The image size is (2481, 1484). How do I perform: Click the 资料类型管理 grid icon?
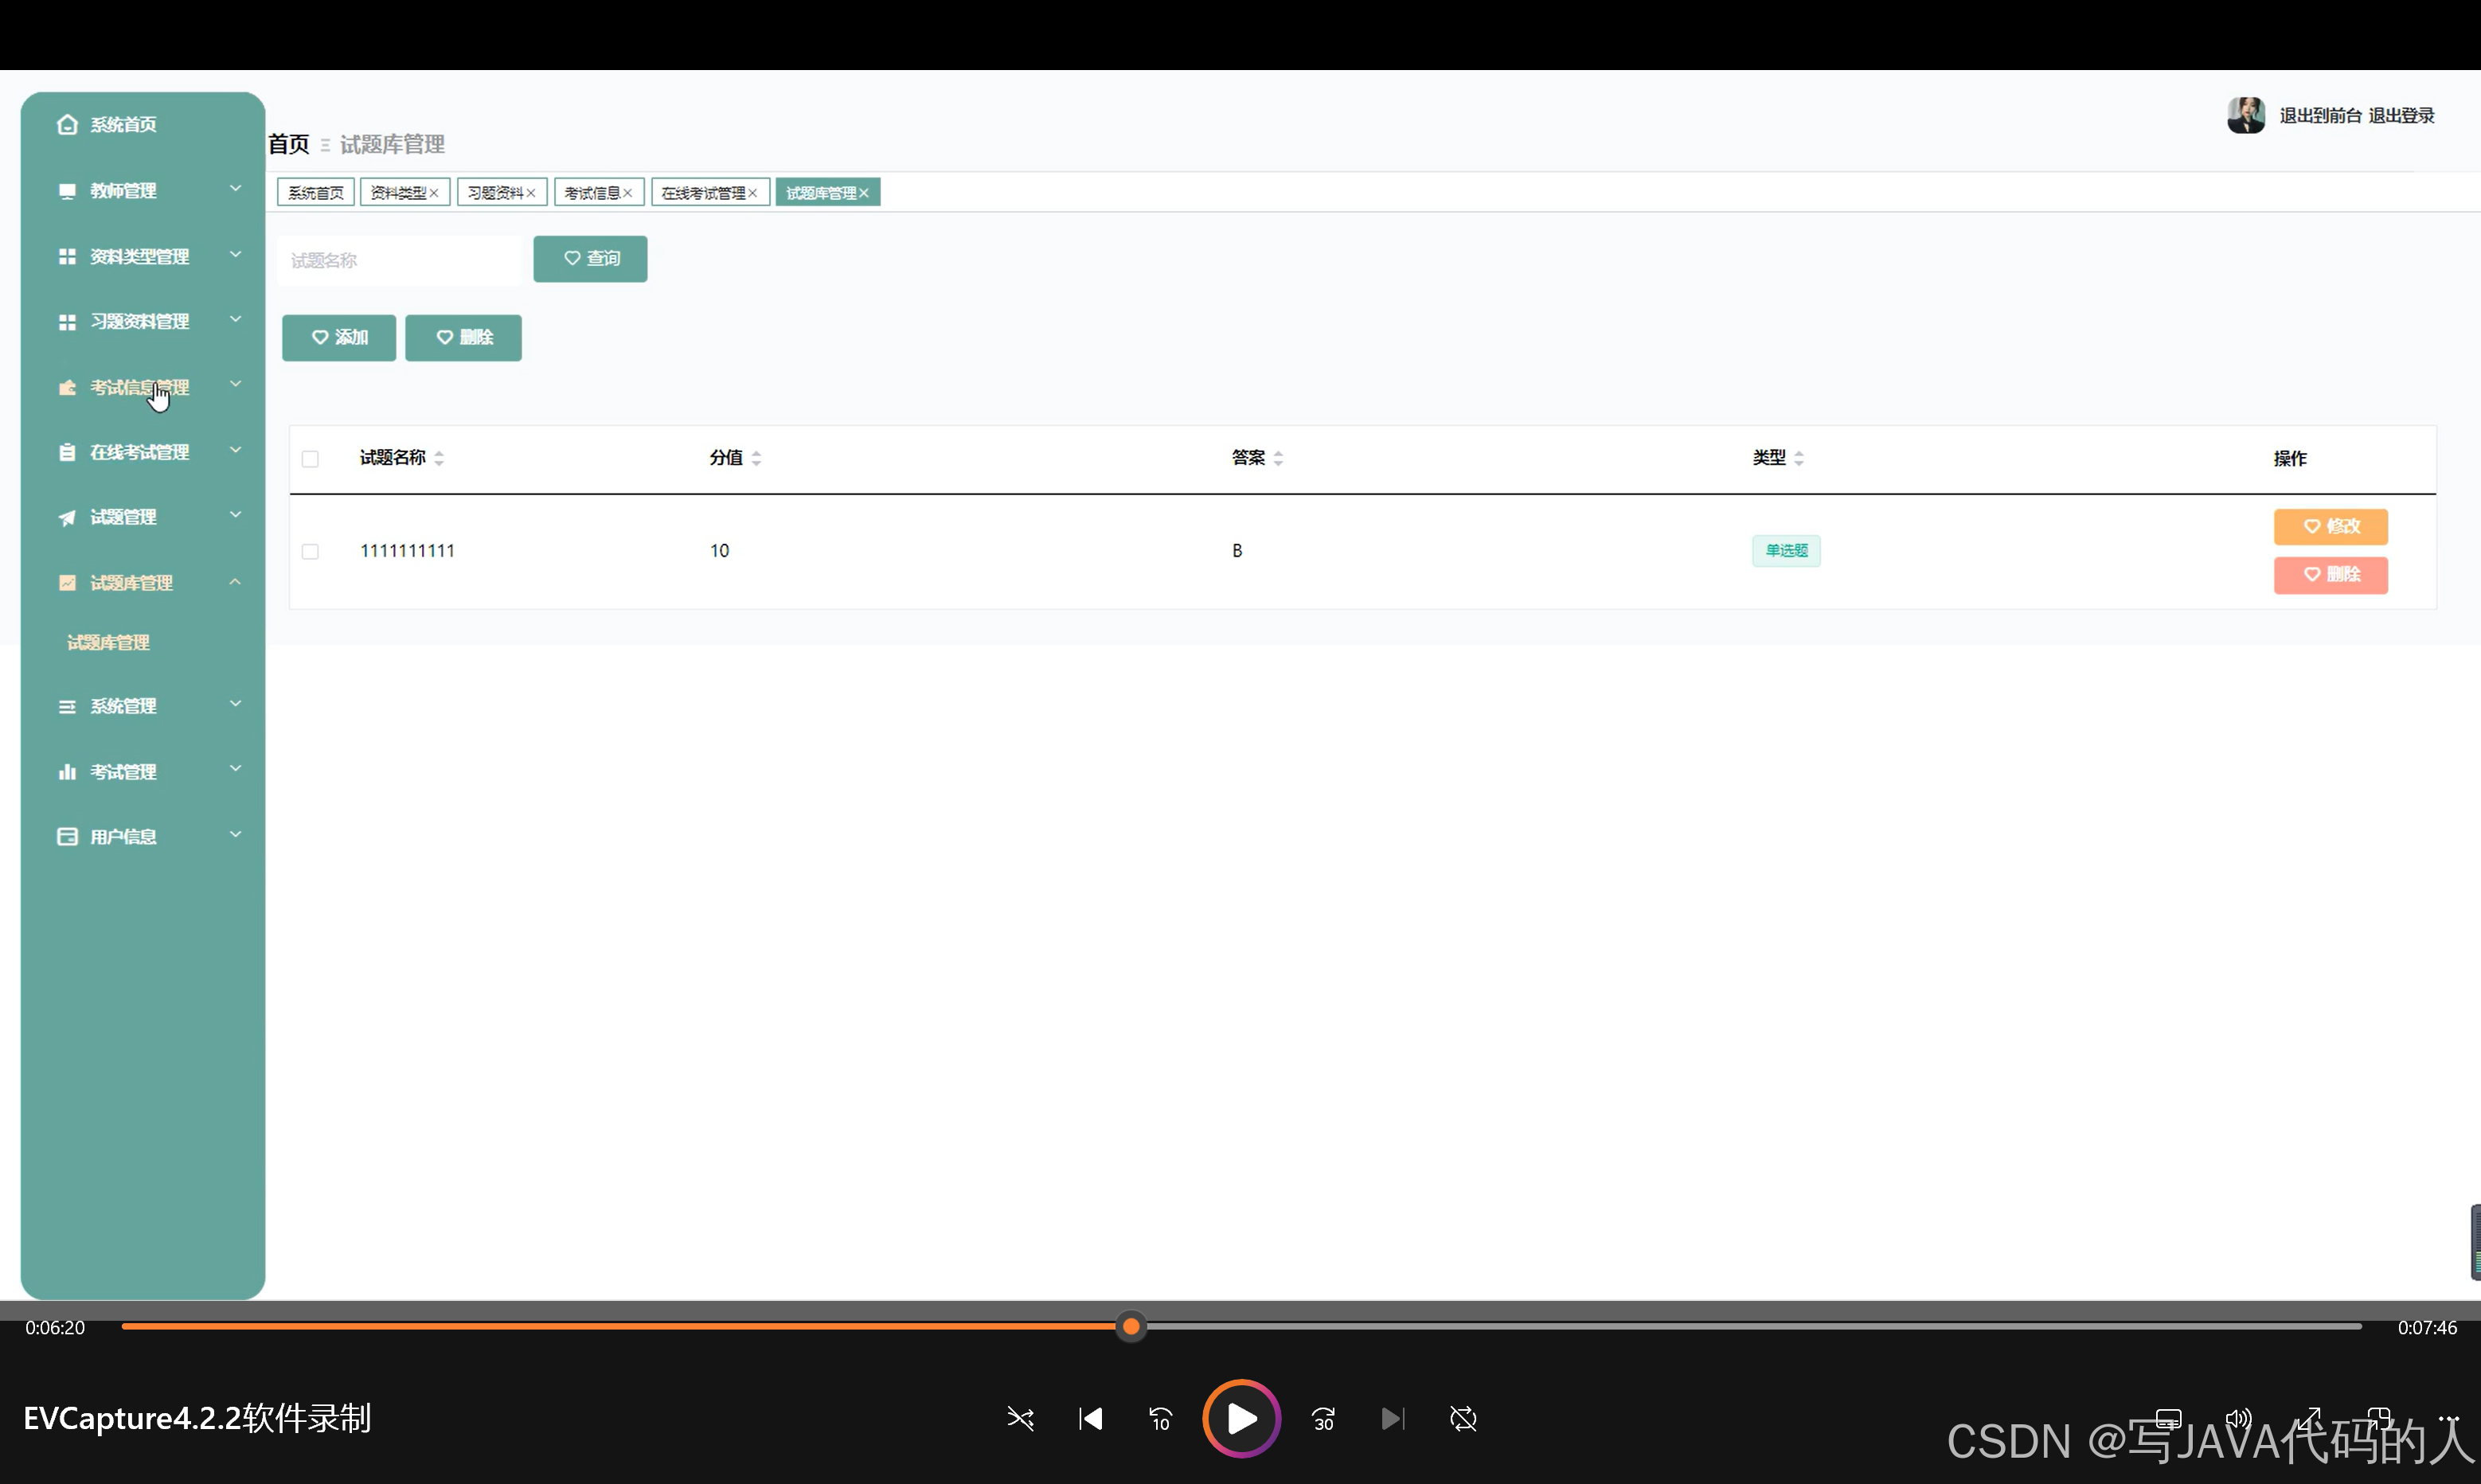pyautogui.click(x=67, y=256)
